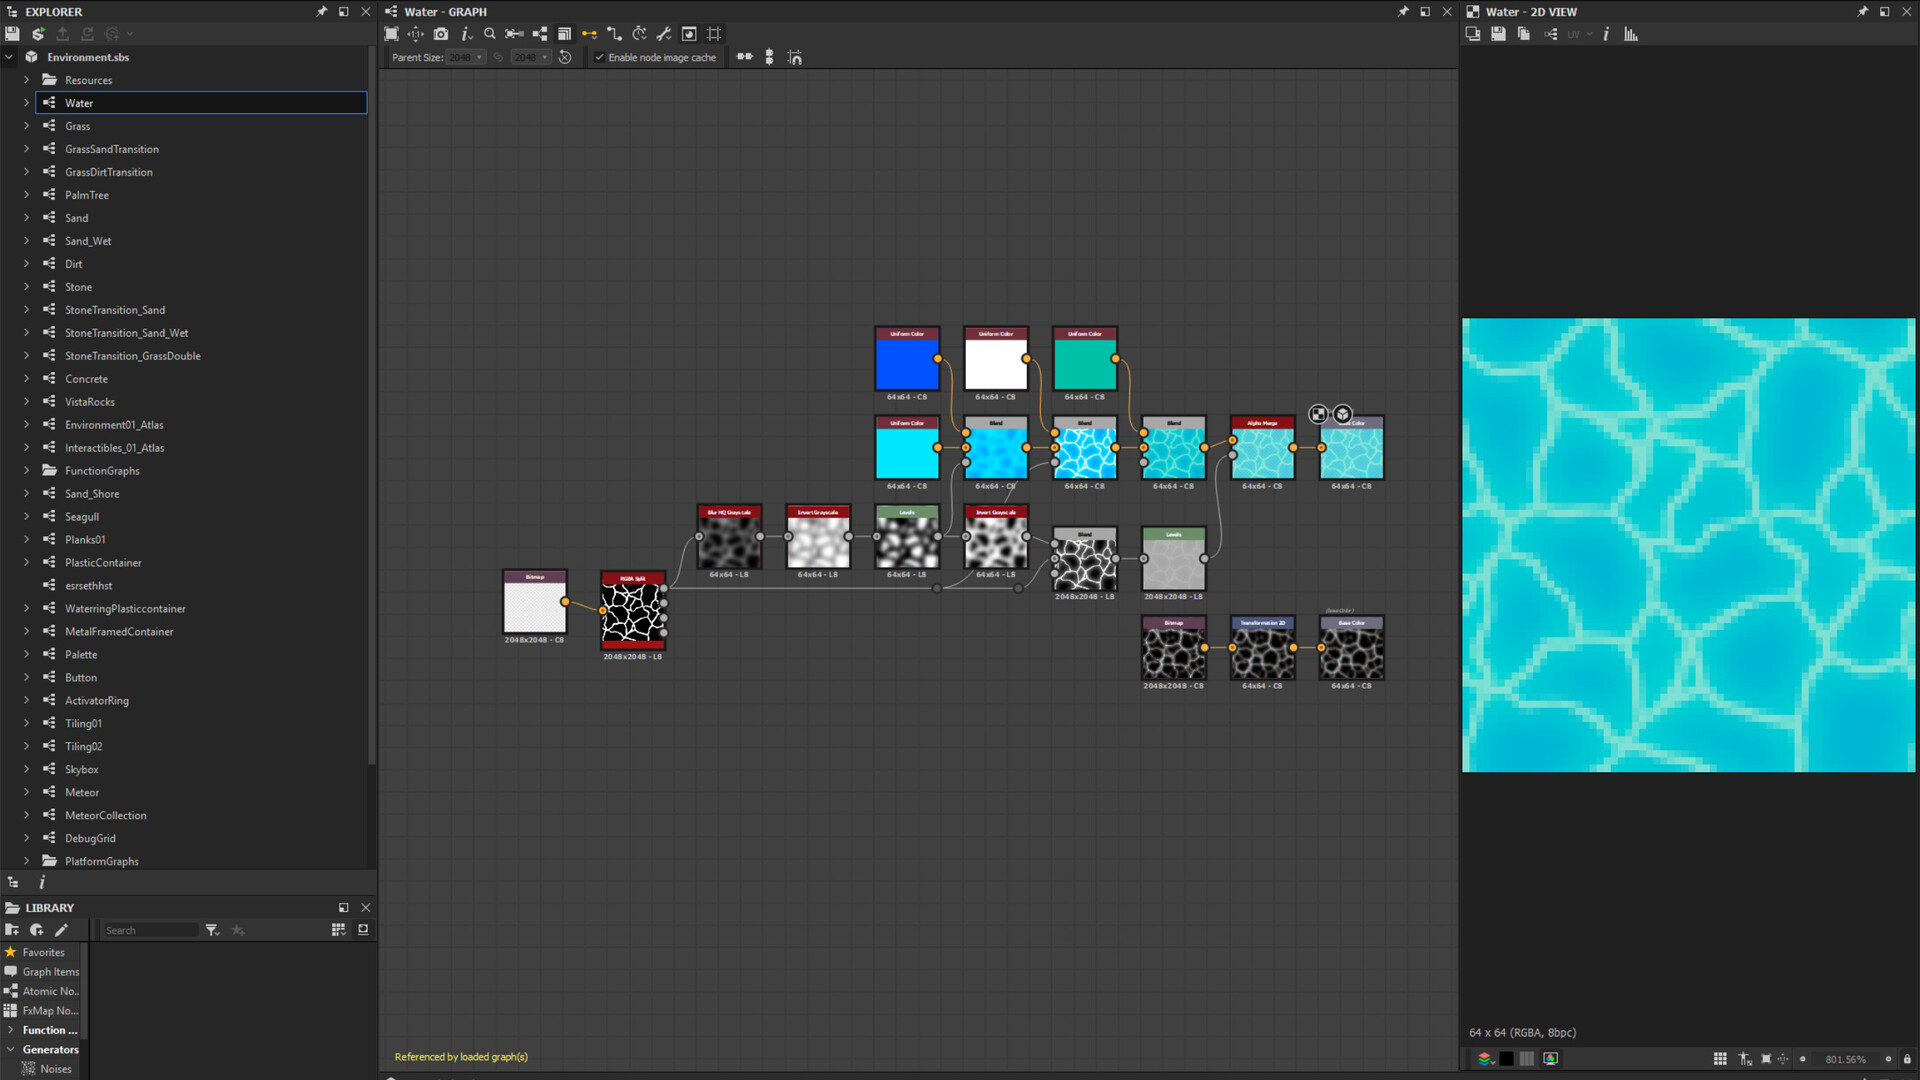Toggle the 2D view lock icon
1920x1080 pixels.
point(1907,1059)
